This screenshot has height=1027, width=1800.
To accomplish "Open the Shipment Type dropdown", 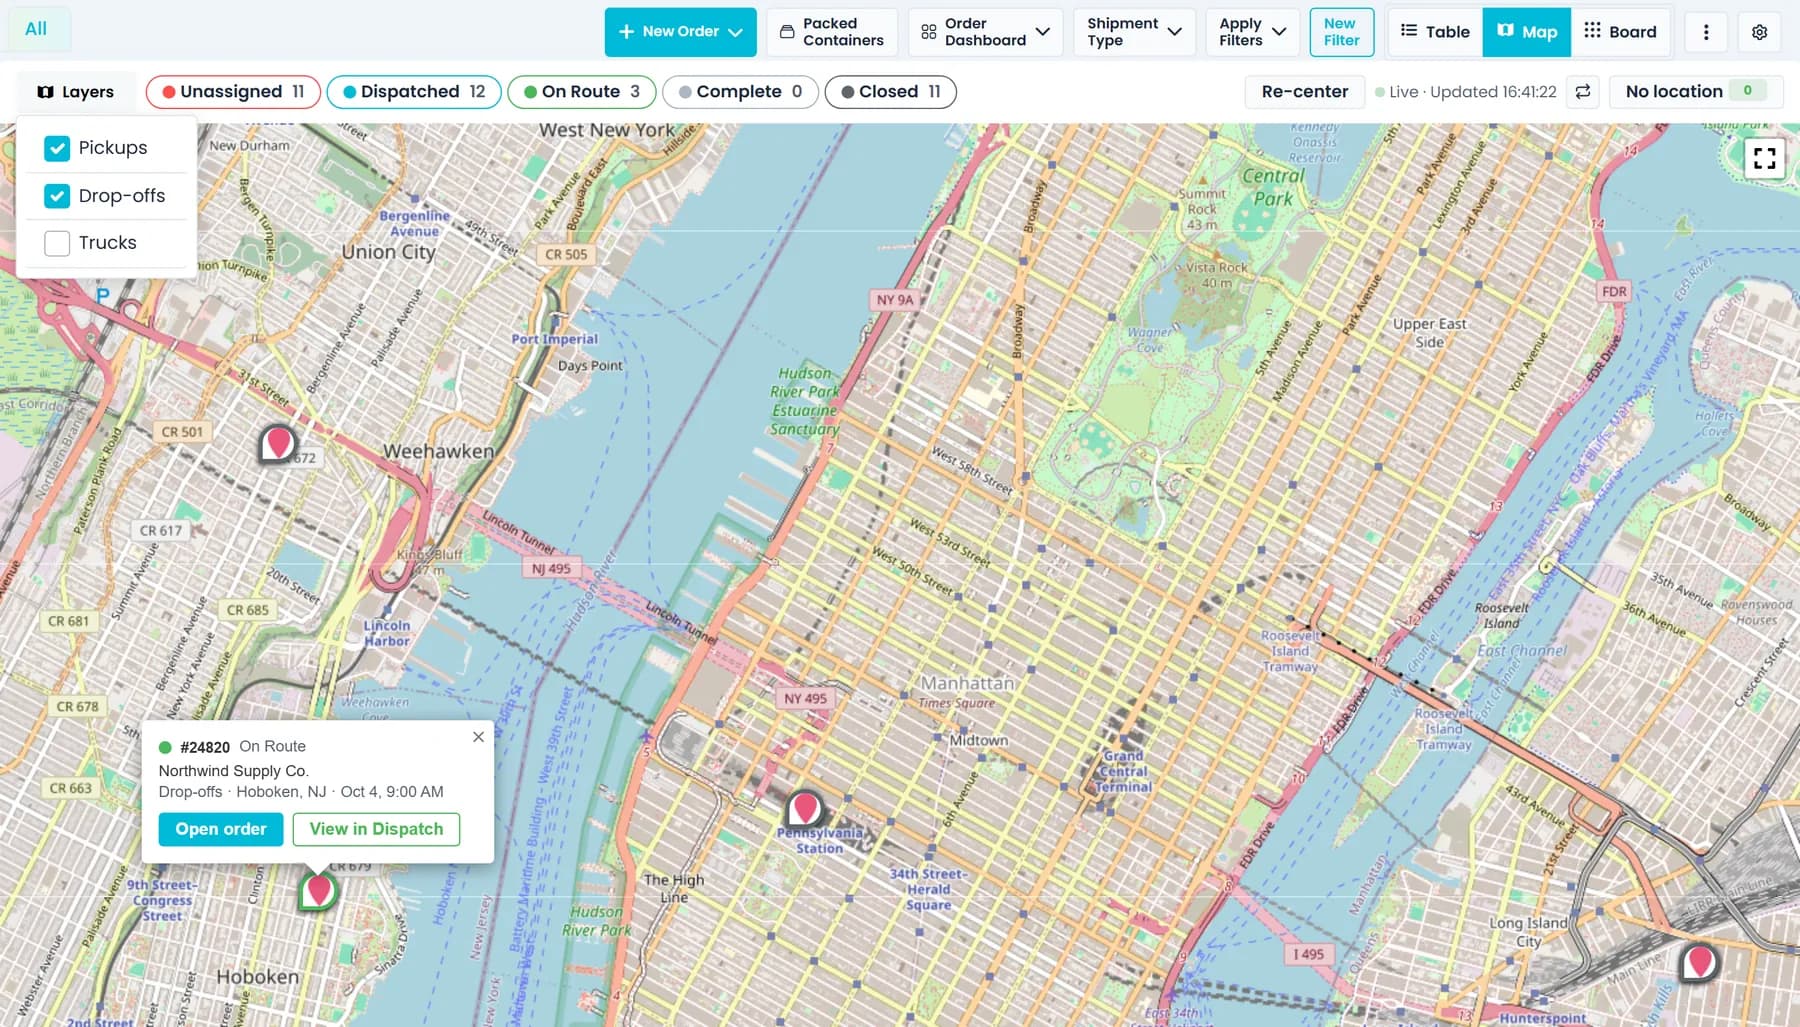I will 1134,32.
